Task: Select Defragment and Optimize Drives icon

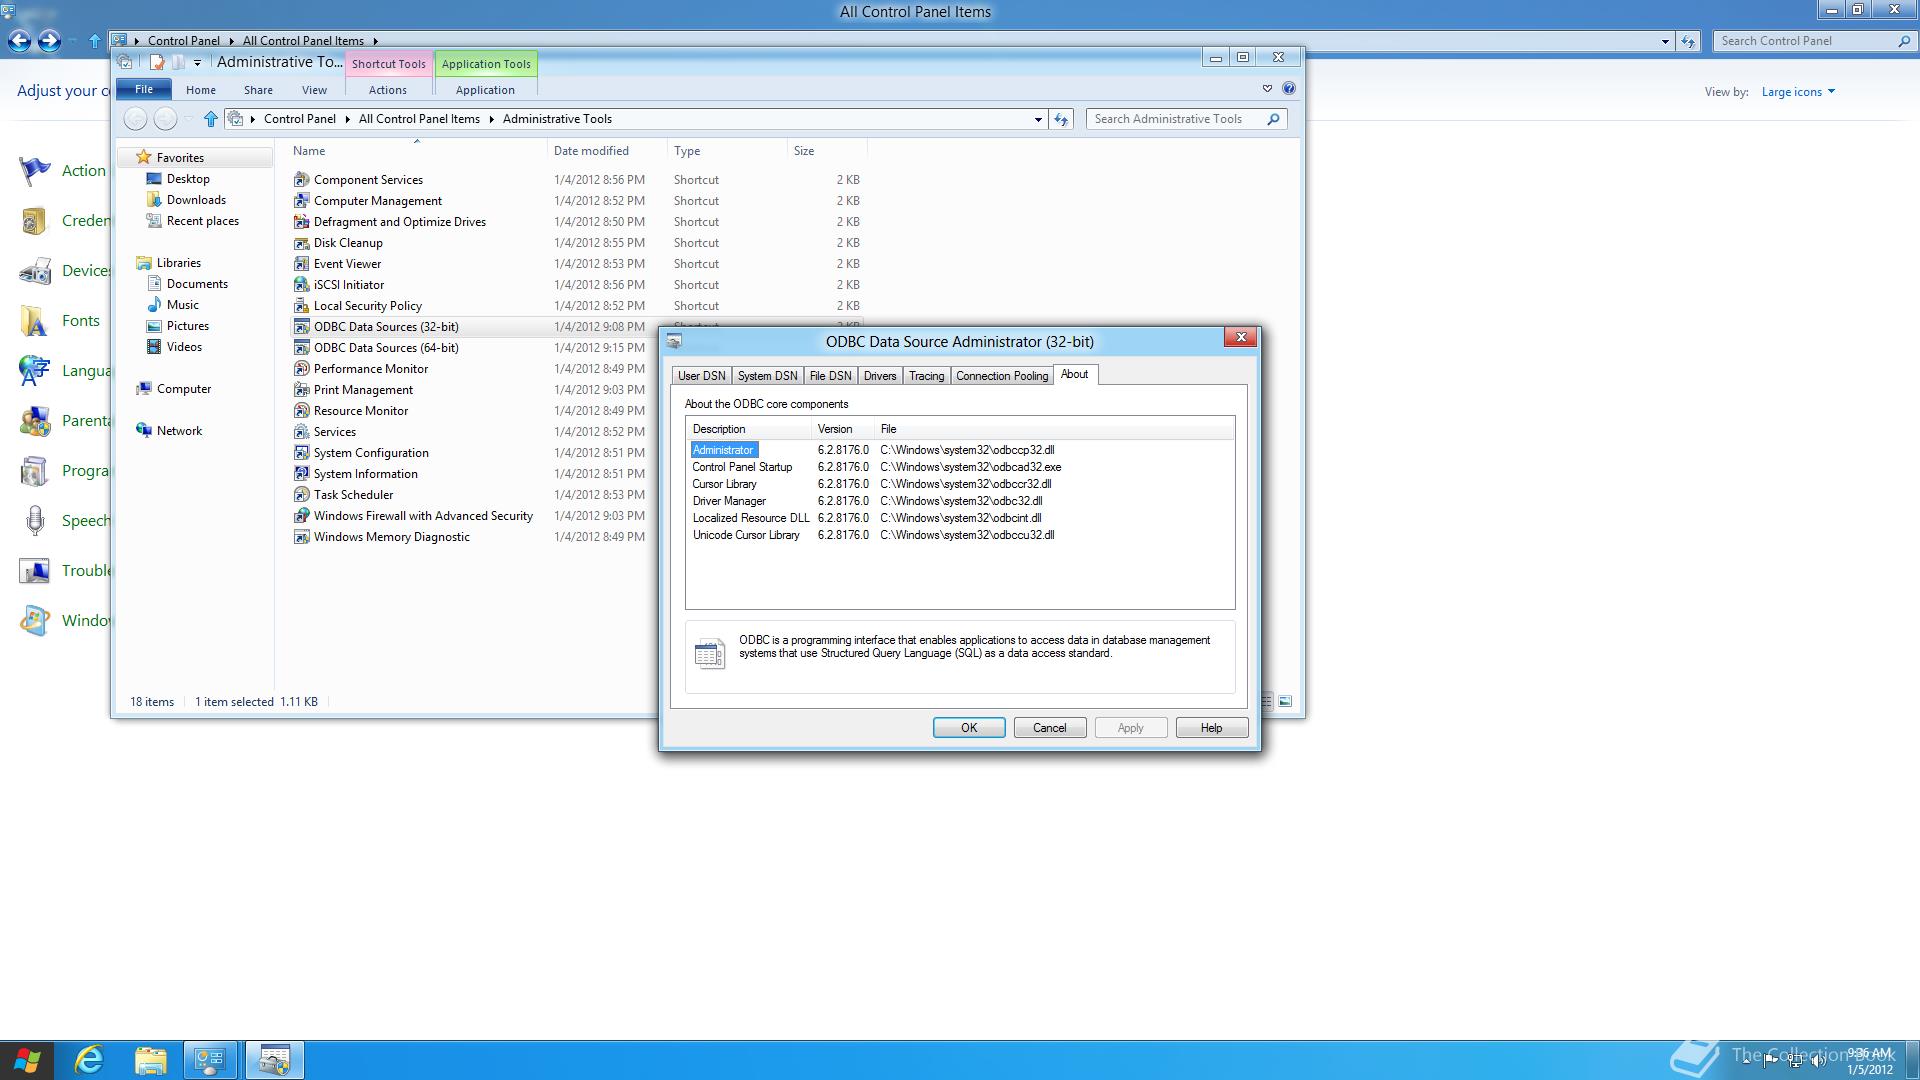Action: 301,222
